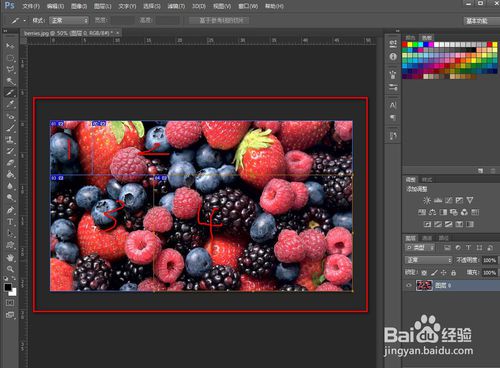Select the Spot Healing Brush tool
The image size is (500, 368).
point(10,116)
